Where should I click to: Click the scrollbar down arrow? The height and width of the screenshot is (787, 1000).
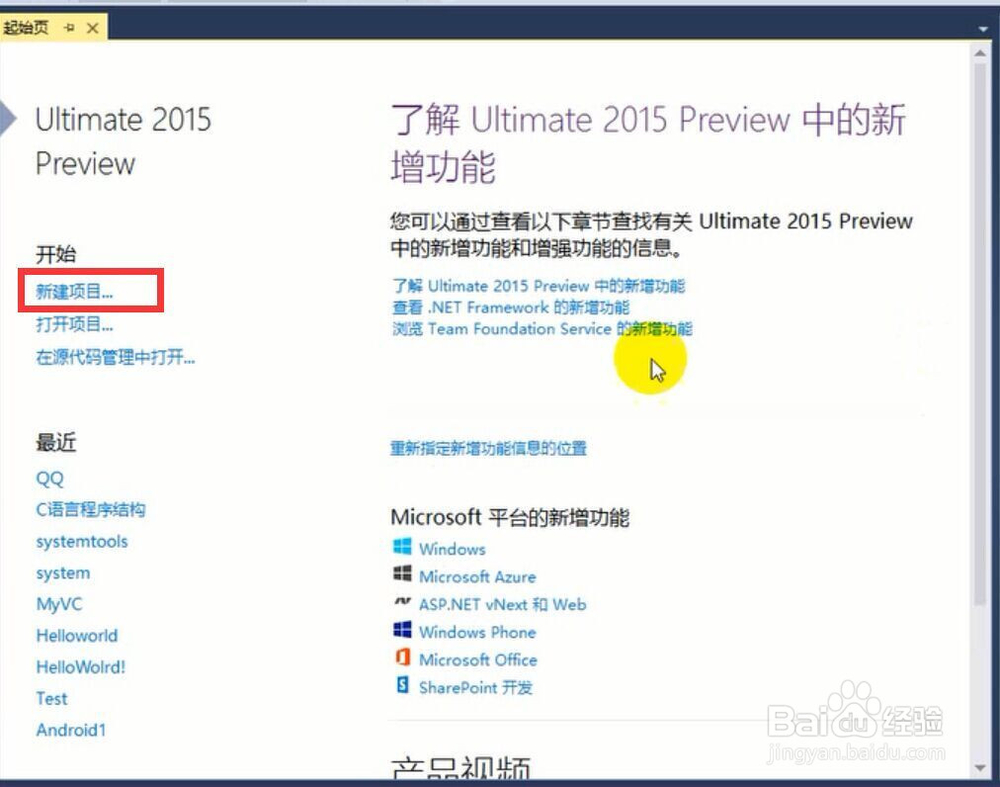point(981,769)
